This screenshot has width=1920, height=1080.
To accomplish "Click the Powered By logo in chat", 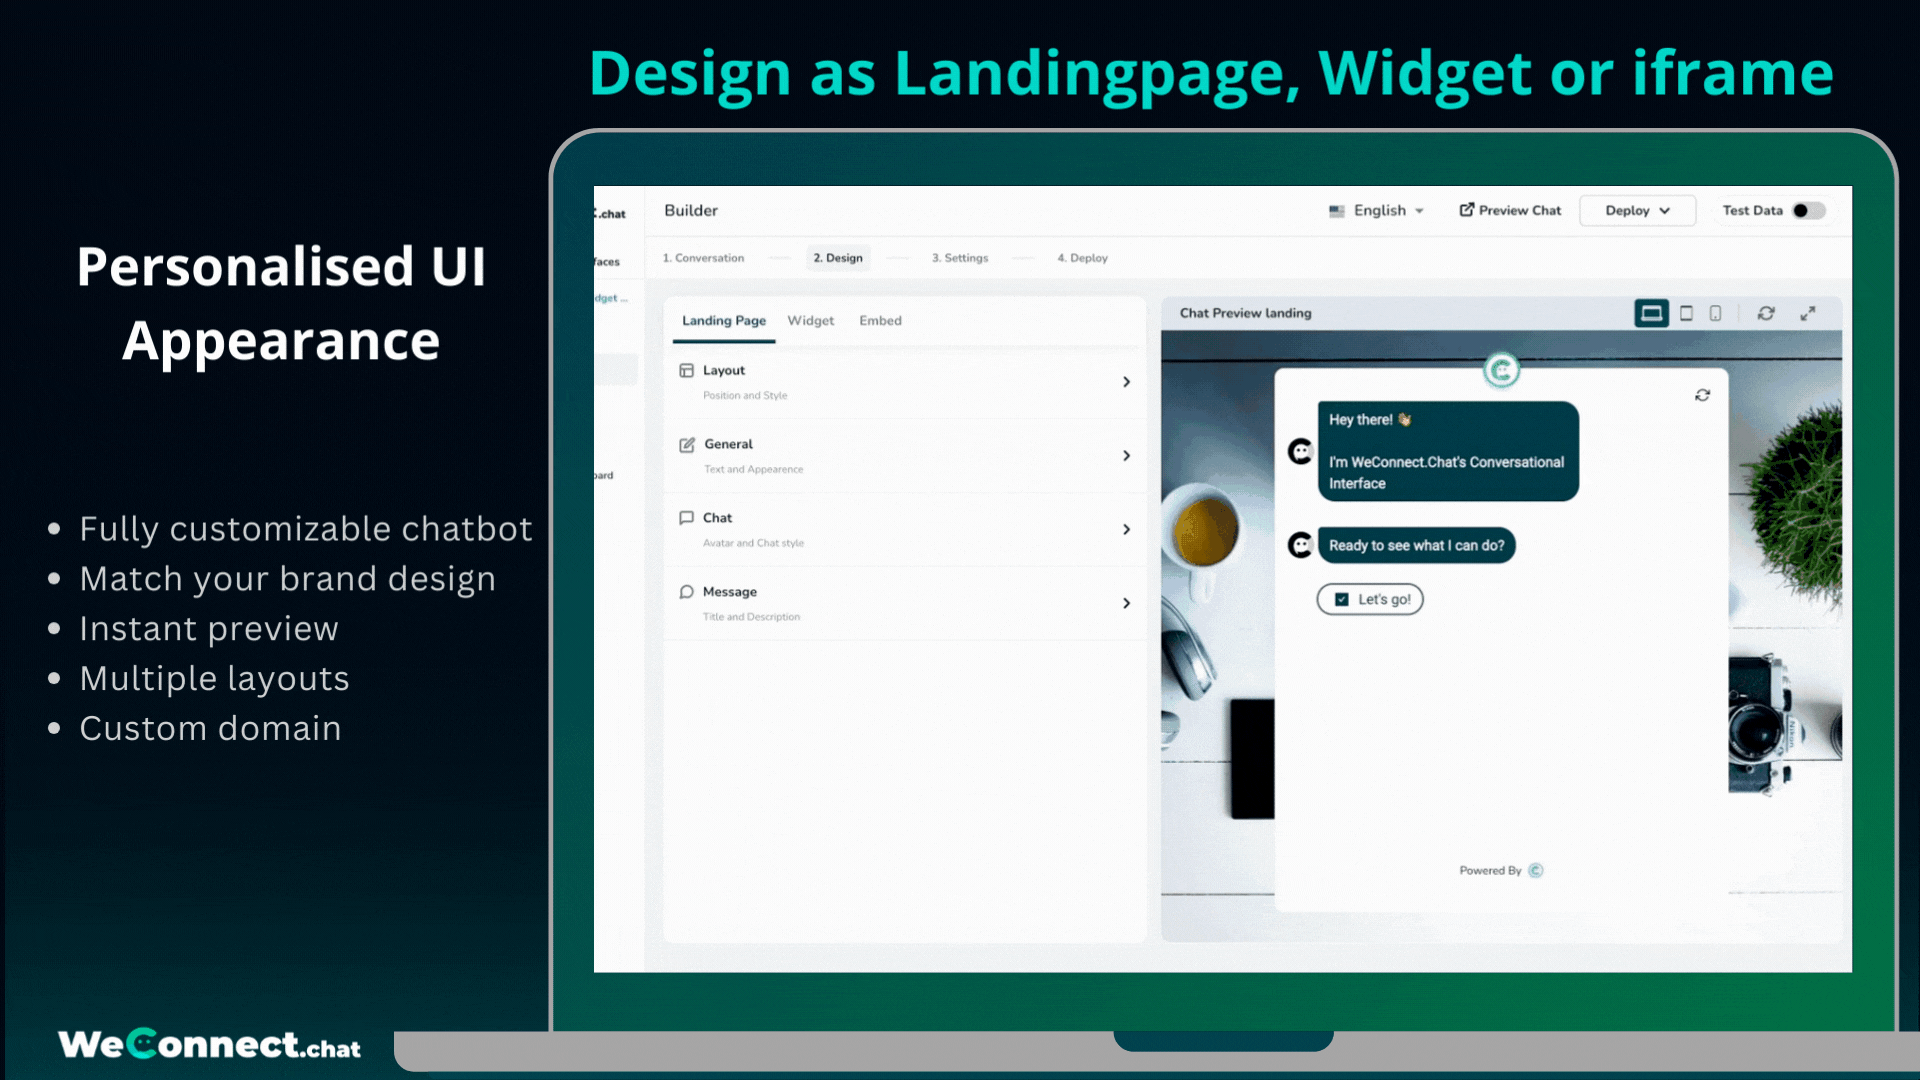I will click(1536, 871).
